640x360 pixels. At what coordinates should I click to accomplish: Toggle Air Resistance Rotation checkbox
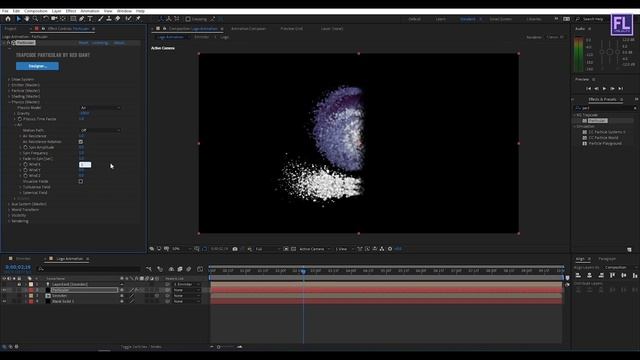pyautogui.click(x=81, y=142)
